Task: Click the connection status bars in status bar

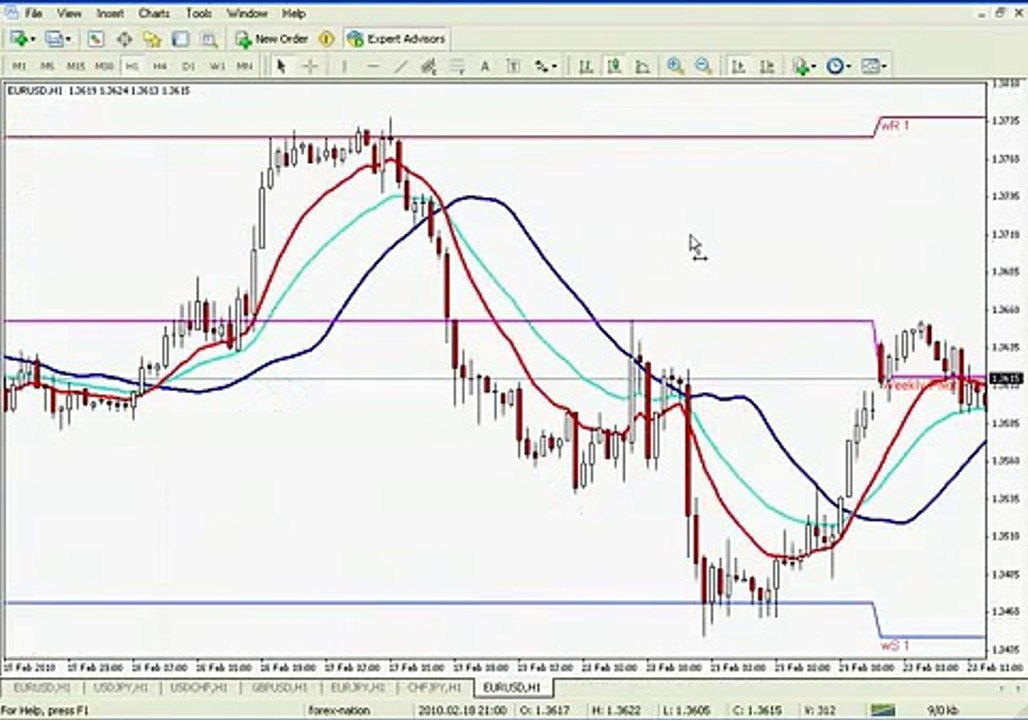Action: coord(882,710)
